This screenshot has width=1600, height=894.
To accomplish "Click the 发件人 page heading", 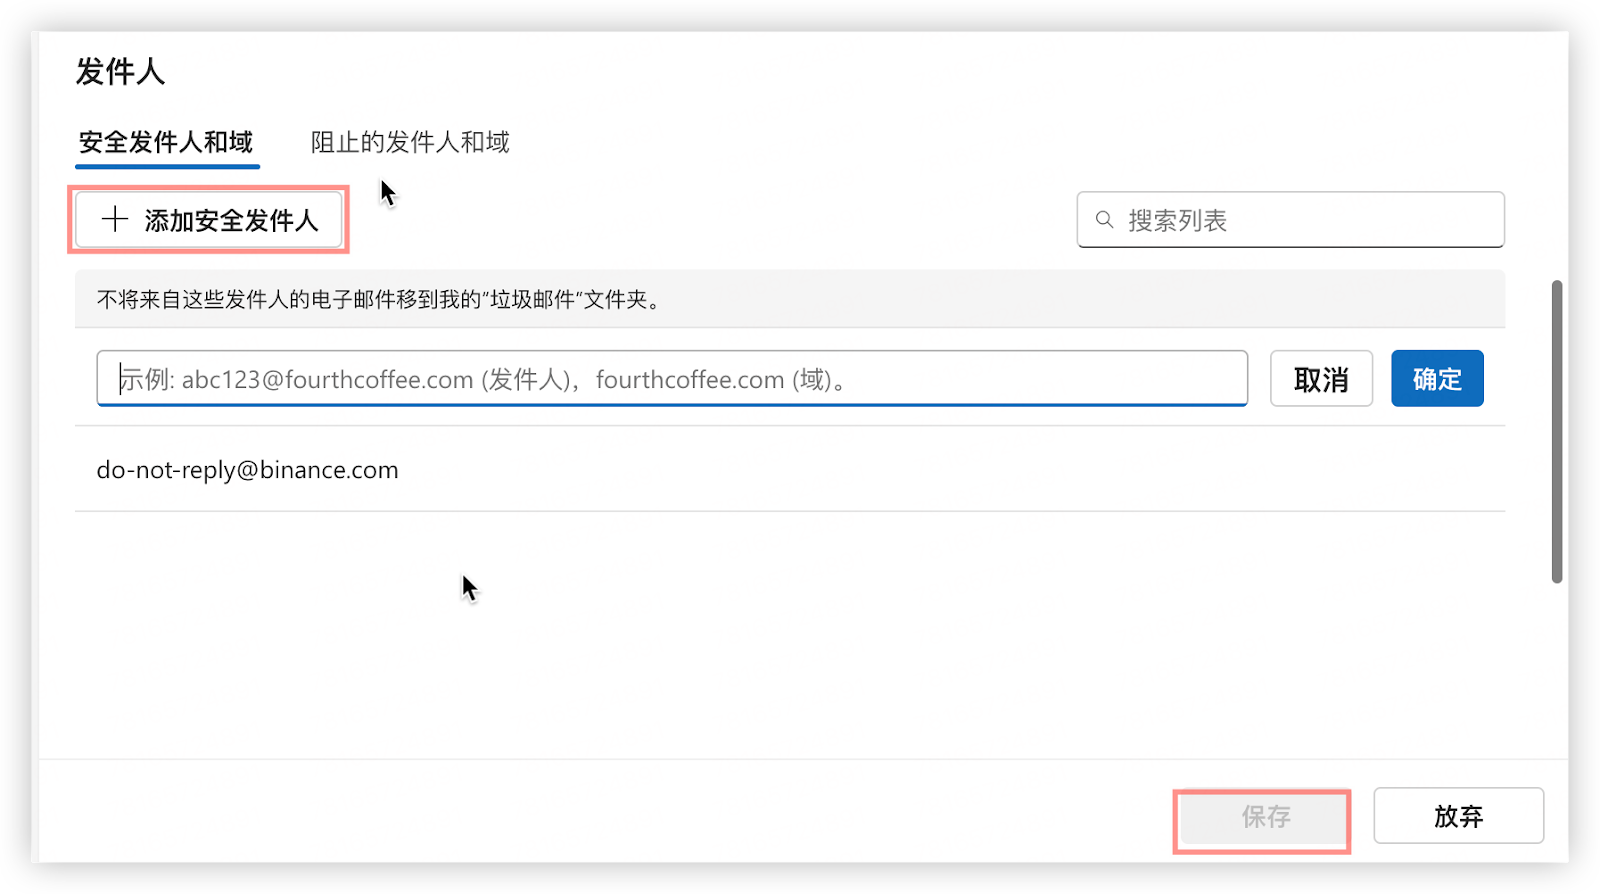I will click(x=120, y=72).
